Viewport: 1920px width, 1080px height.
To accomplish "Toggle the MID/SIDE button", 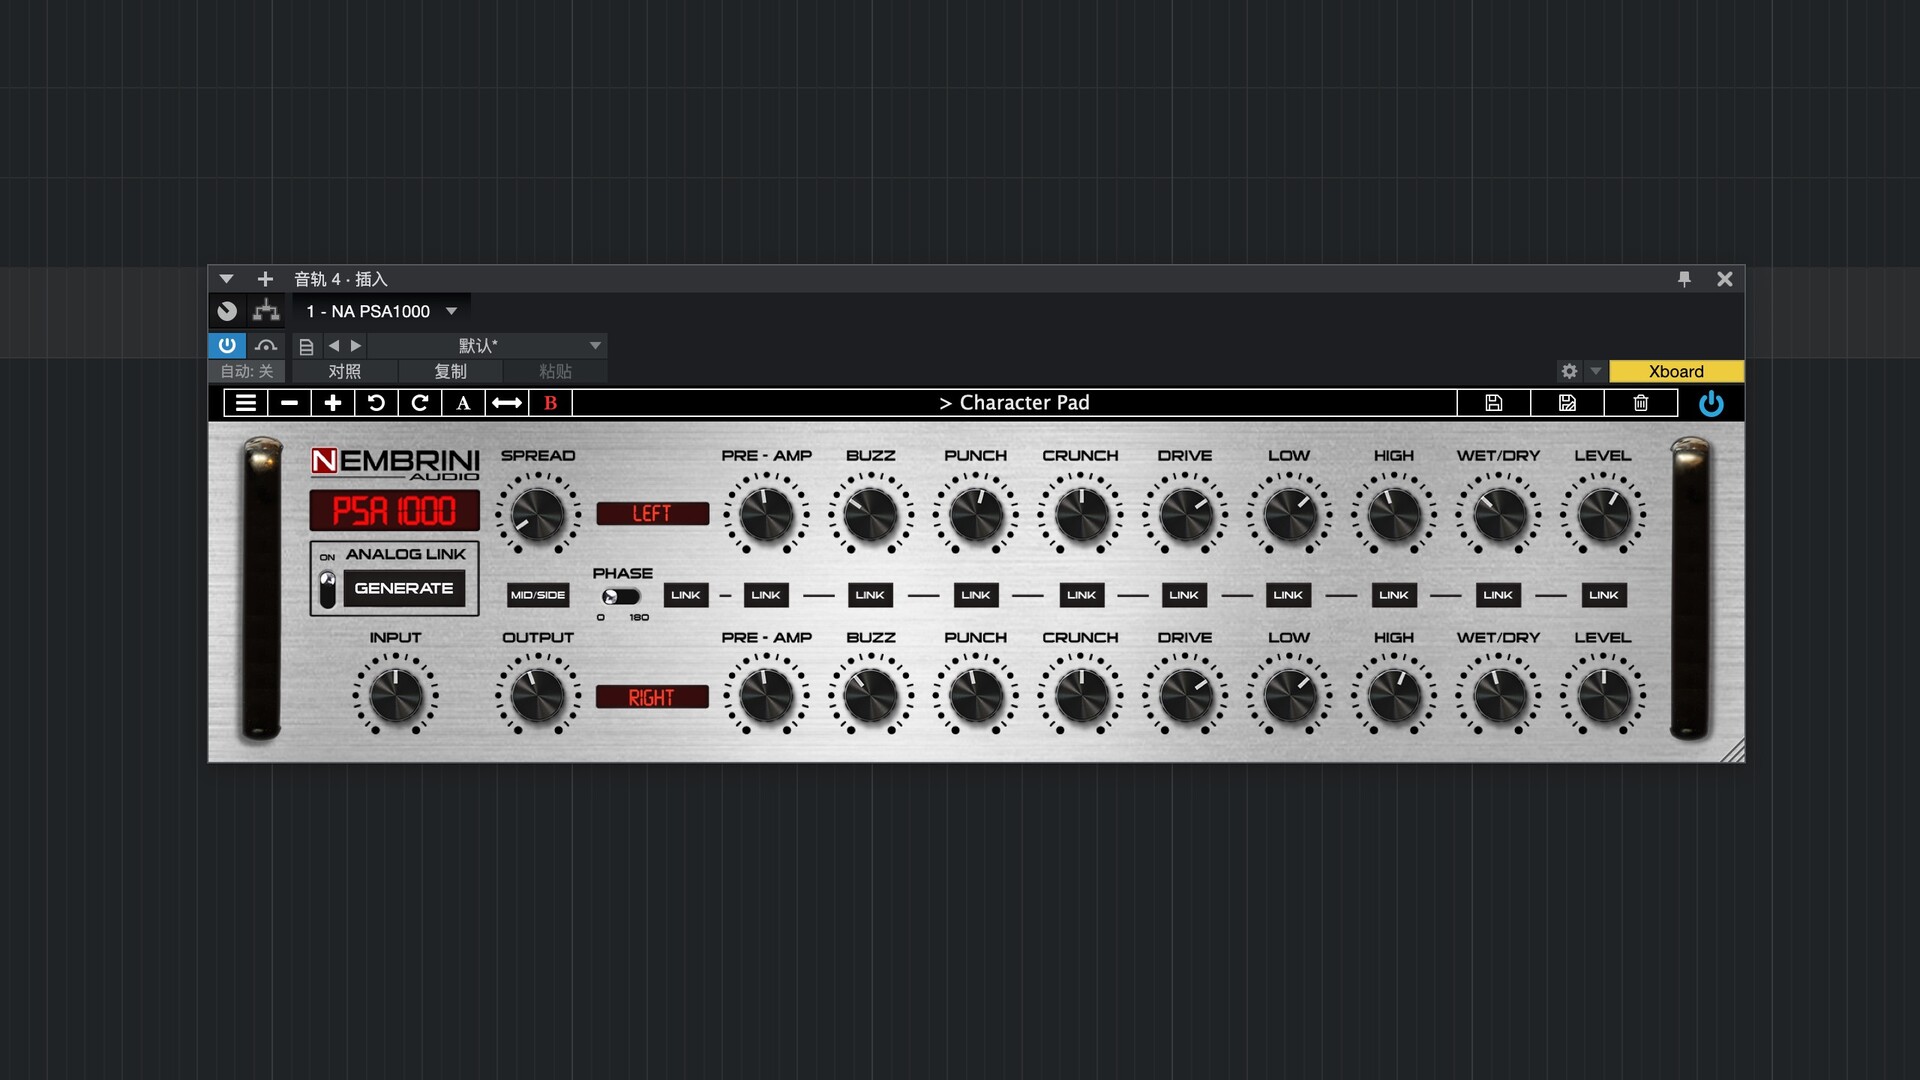I will [x=538, y=595].
